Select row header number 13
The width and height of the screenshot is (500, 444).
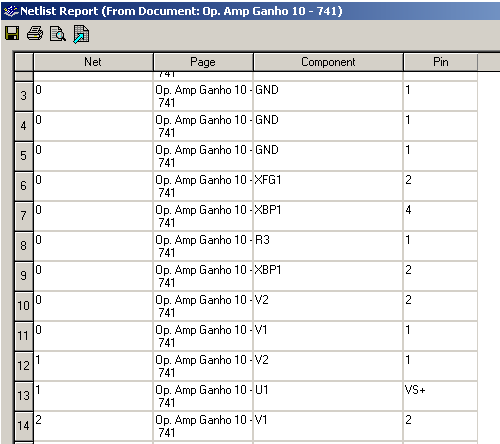pyautogui.click(x=24, y=396)
